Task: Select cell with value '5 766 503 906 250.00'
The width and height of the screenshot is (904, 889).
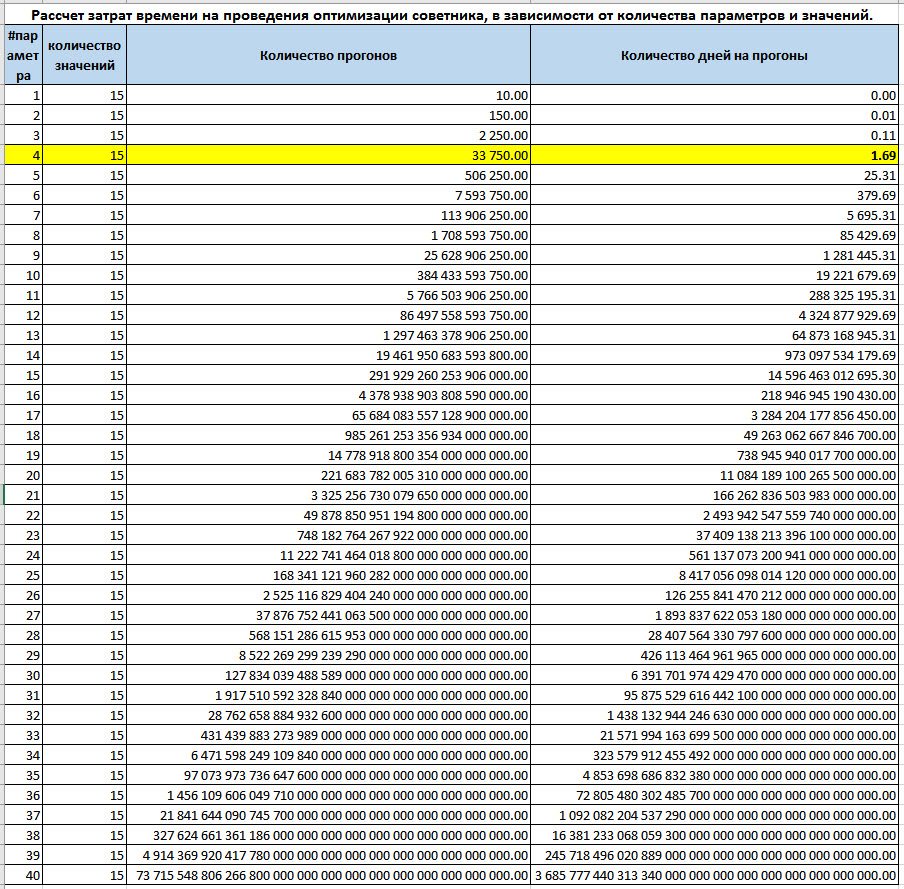Action: coord(328,295)
